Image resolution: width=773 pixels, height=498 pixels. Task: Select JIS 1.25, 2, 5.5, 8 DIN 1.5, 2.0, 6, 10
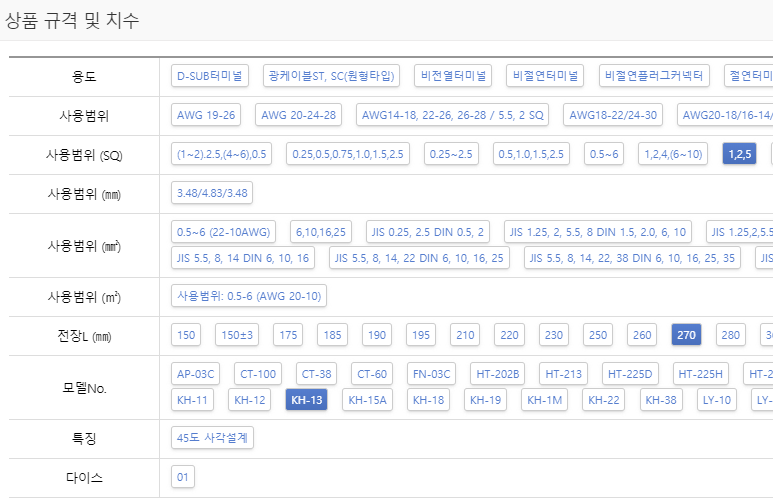pos(597,232)
